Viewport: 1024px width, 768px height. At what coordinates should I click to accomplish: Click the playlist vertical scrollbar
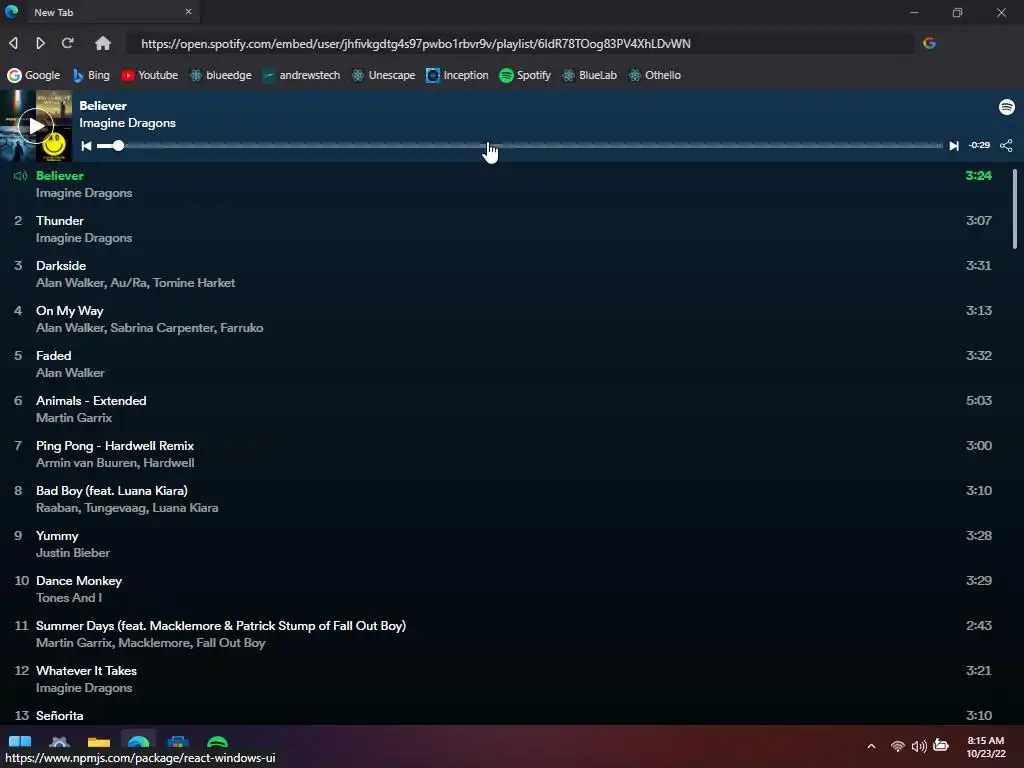coord(1014,209)
